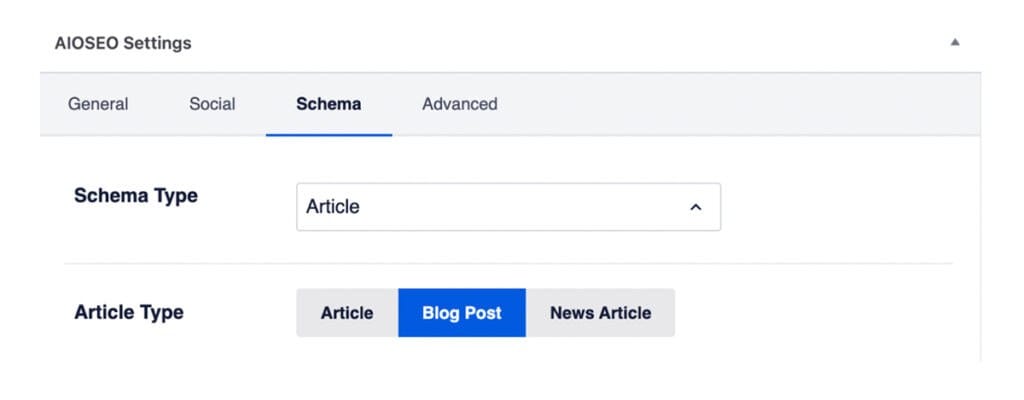This screenshot has height=400, width=1024.
Task: Switch to the General tab
Action: 98,103
